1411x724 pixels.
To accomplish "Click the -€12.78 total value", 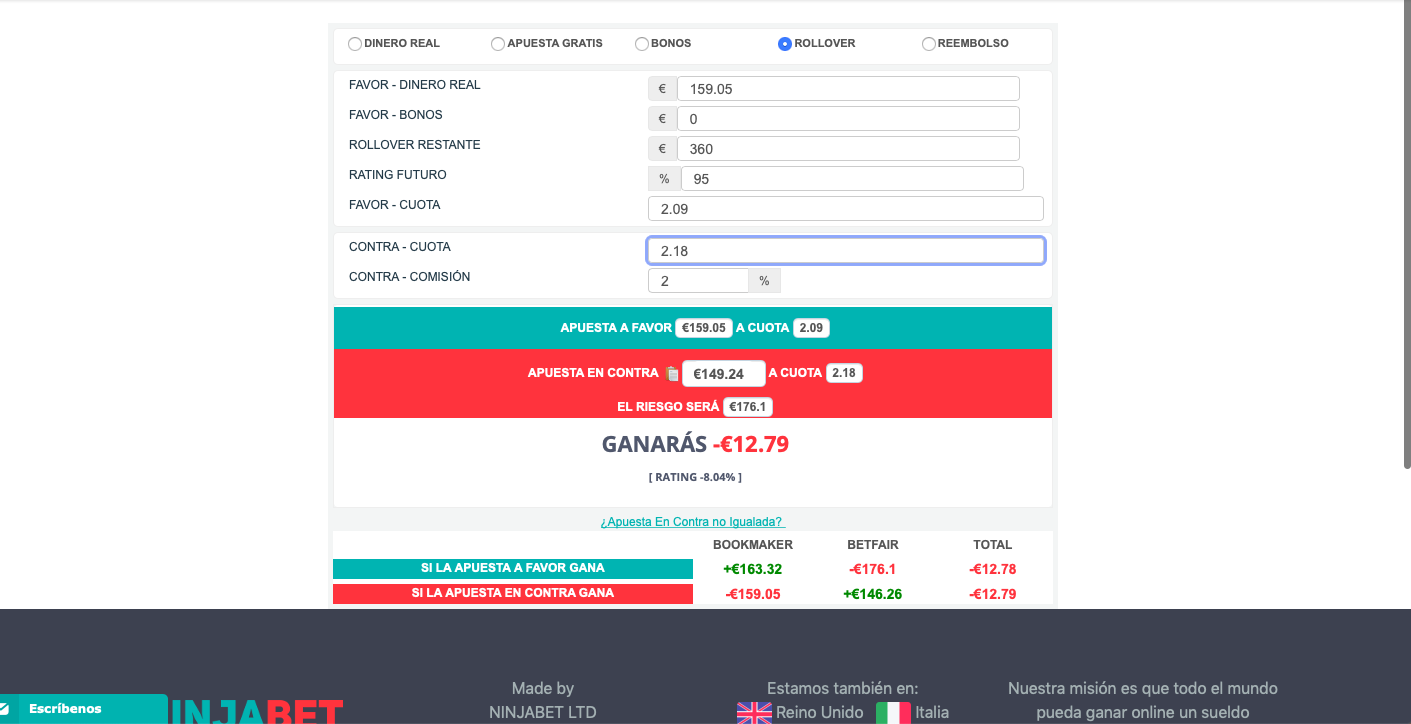I will pyautogui.click(x=993, y=569).
